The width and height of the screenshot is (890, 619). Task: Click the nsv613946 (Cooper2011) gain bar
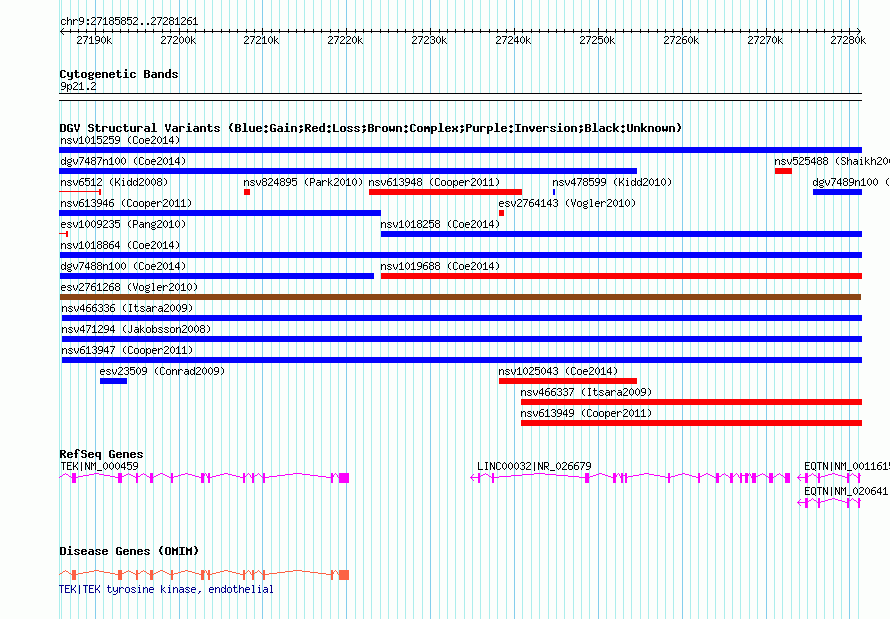[220, 213]
